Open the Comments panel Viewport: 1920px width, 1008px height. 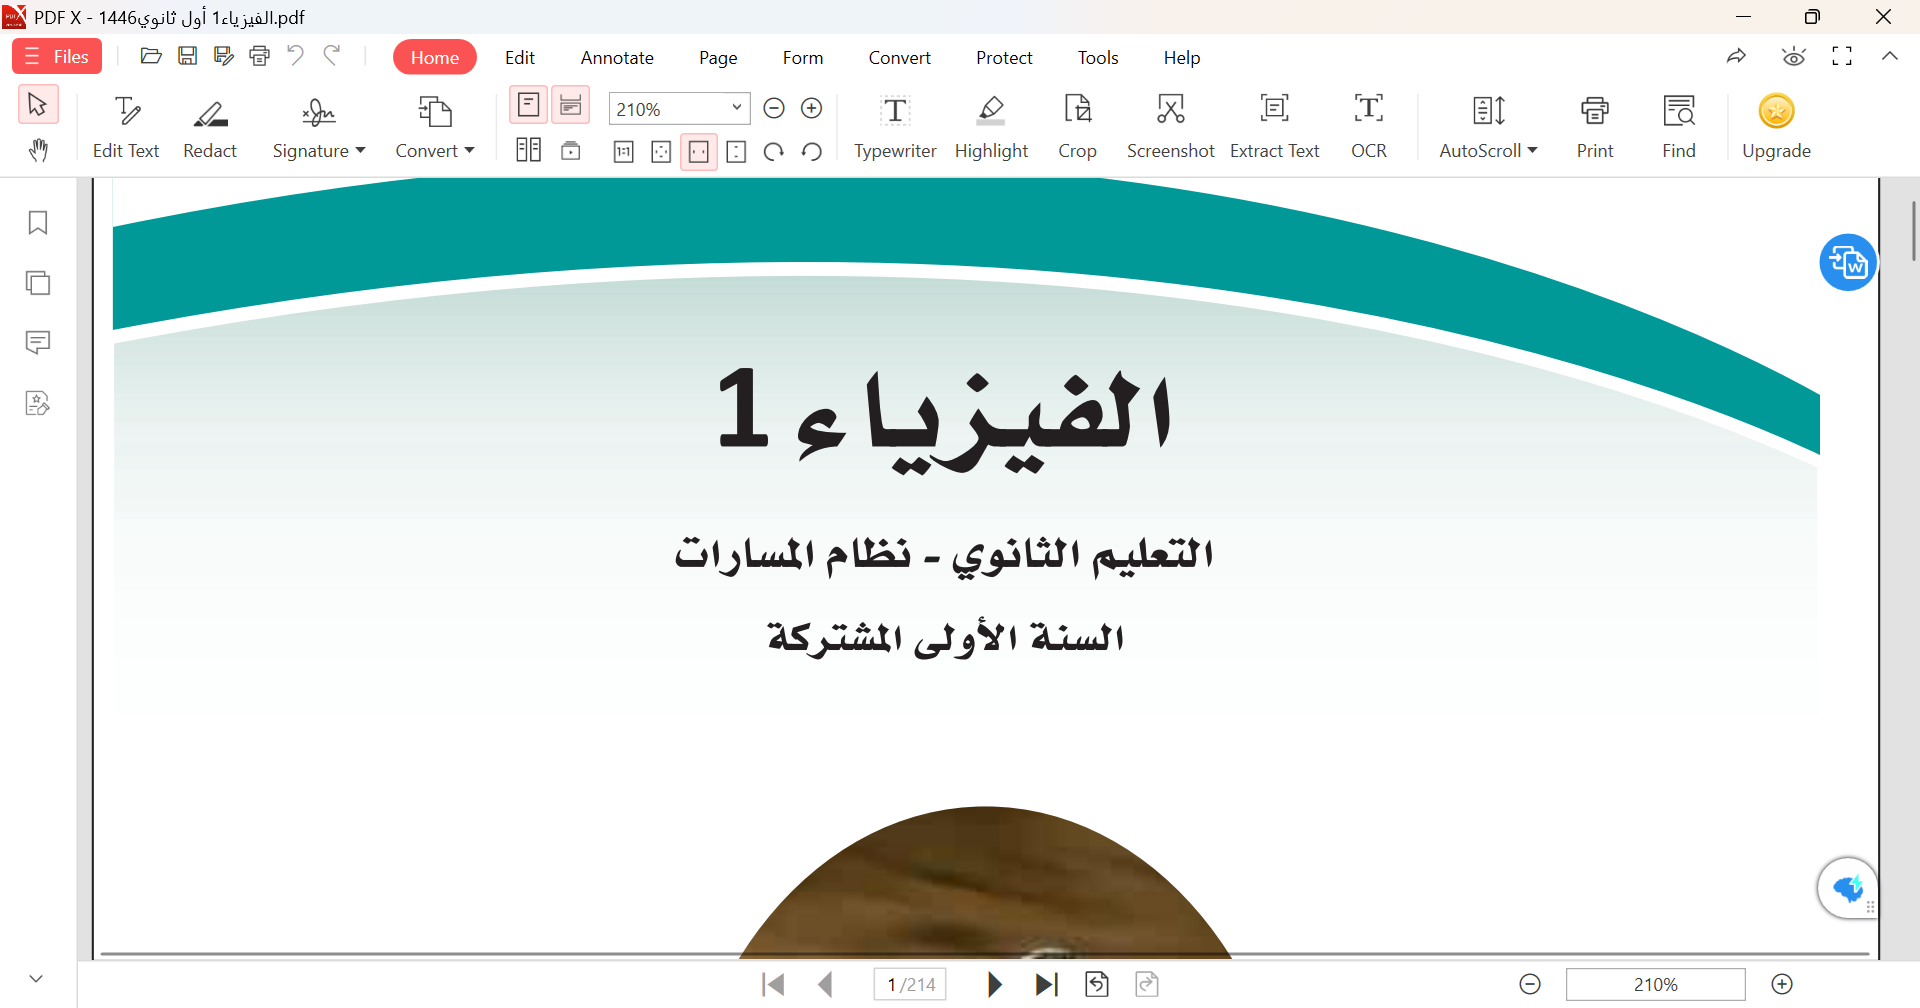[38, 342]
